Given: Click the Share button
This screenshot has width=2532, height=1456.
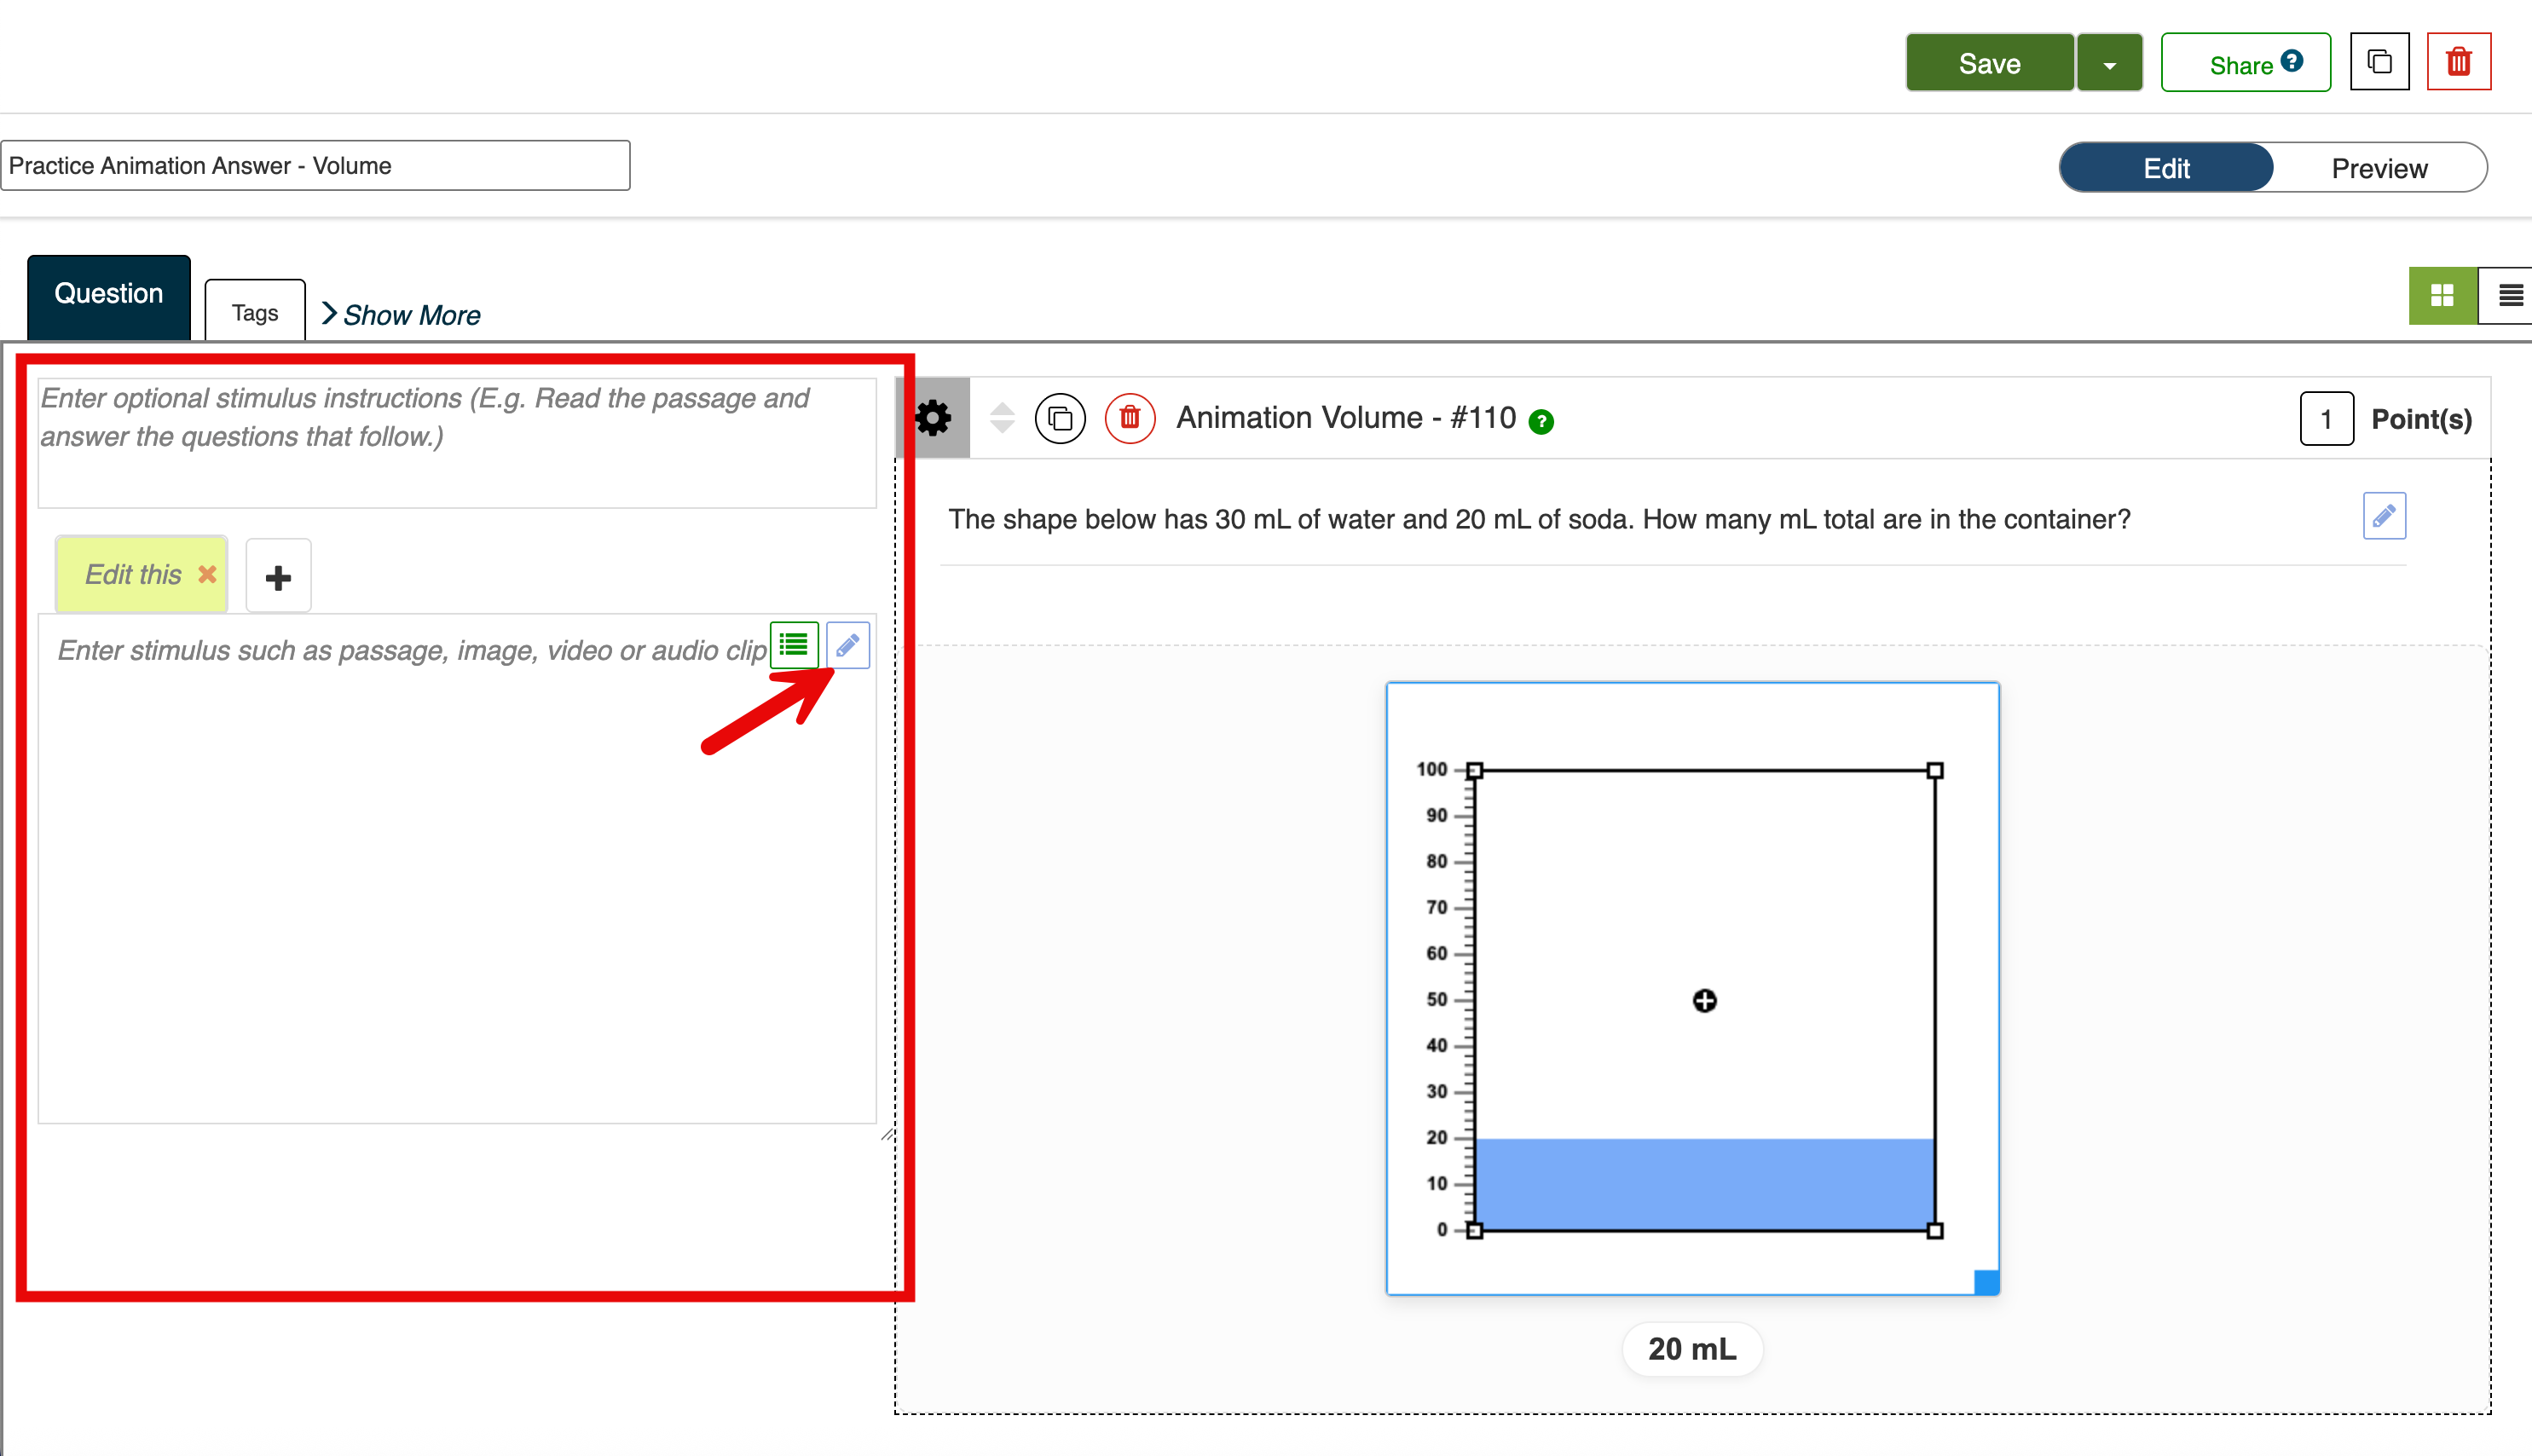Looking at the screenshot, I should tap(2245, 64).
